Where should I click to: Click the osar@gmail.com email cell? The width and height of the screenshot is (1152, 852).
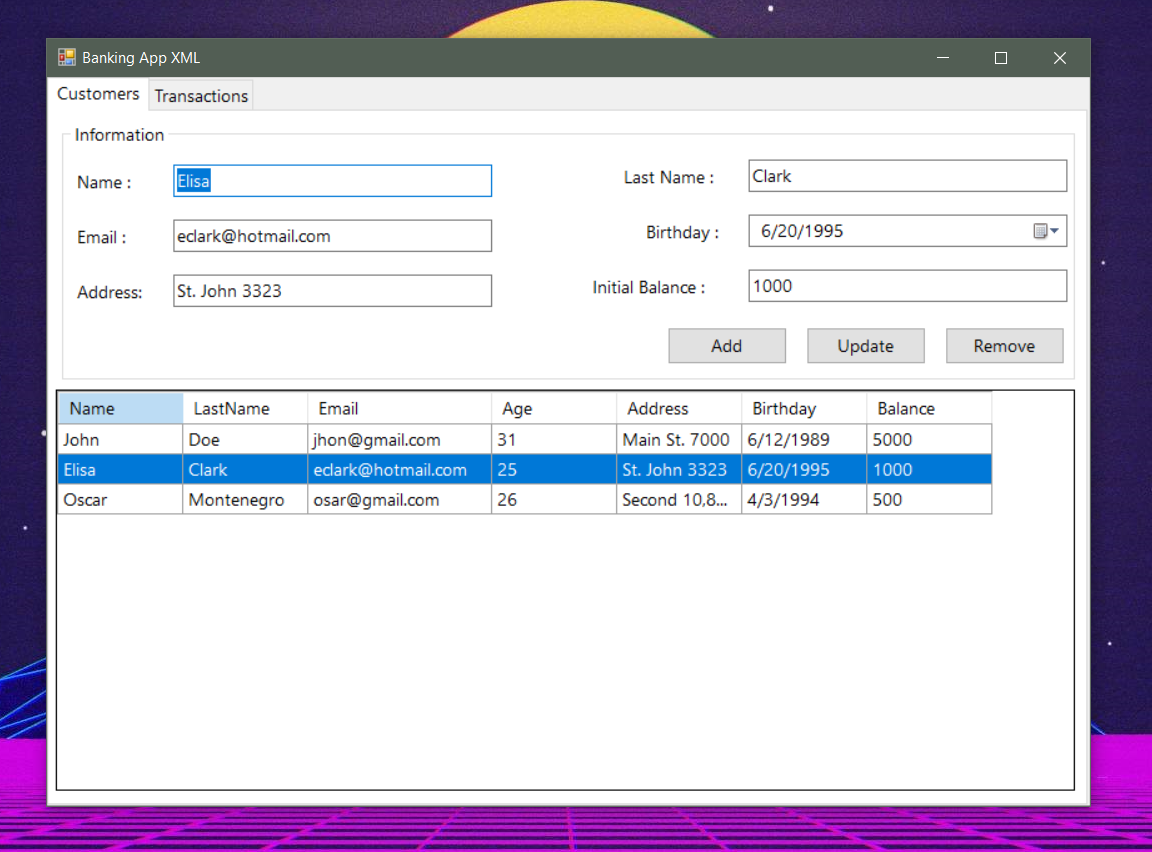click(399, 499)
